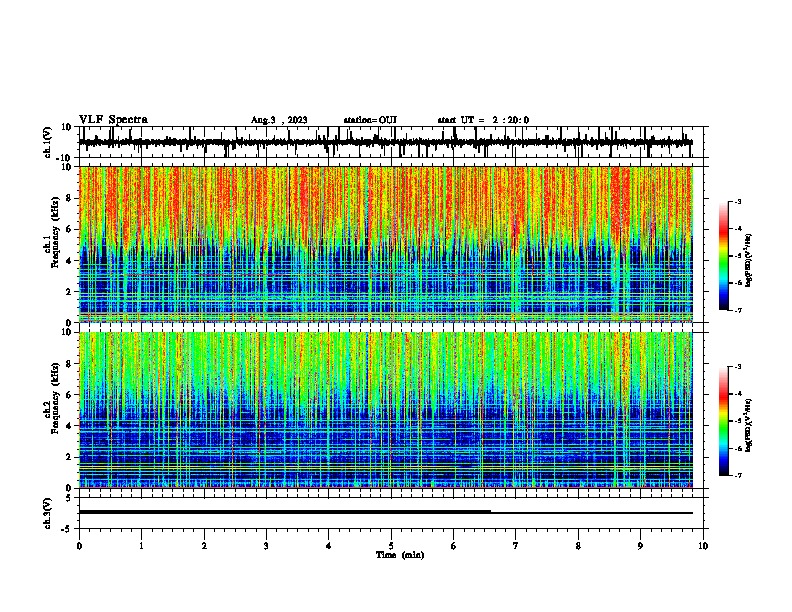This screenshot has height=612, width=792.
Task: Click the '-7' label on ch.1 colorbar
Action: tap(738, 310)
